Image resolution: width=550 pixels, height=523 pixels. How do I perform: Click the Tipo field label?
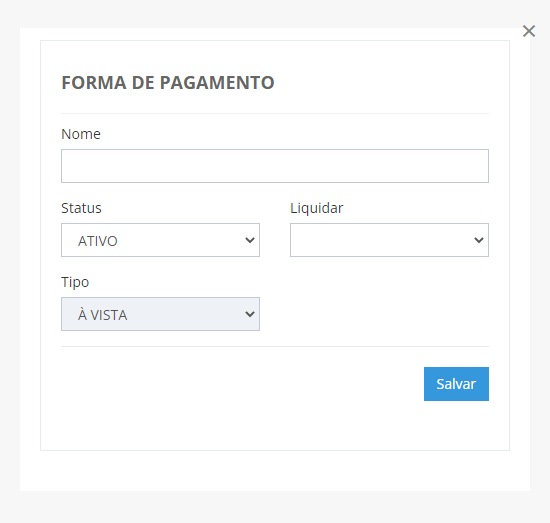(75, 282)
